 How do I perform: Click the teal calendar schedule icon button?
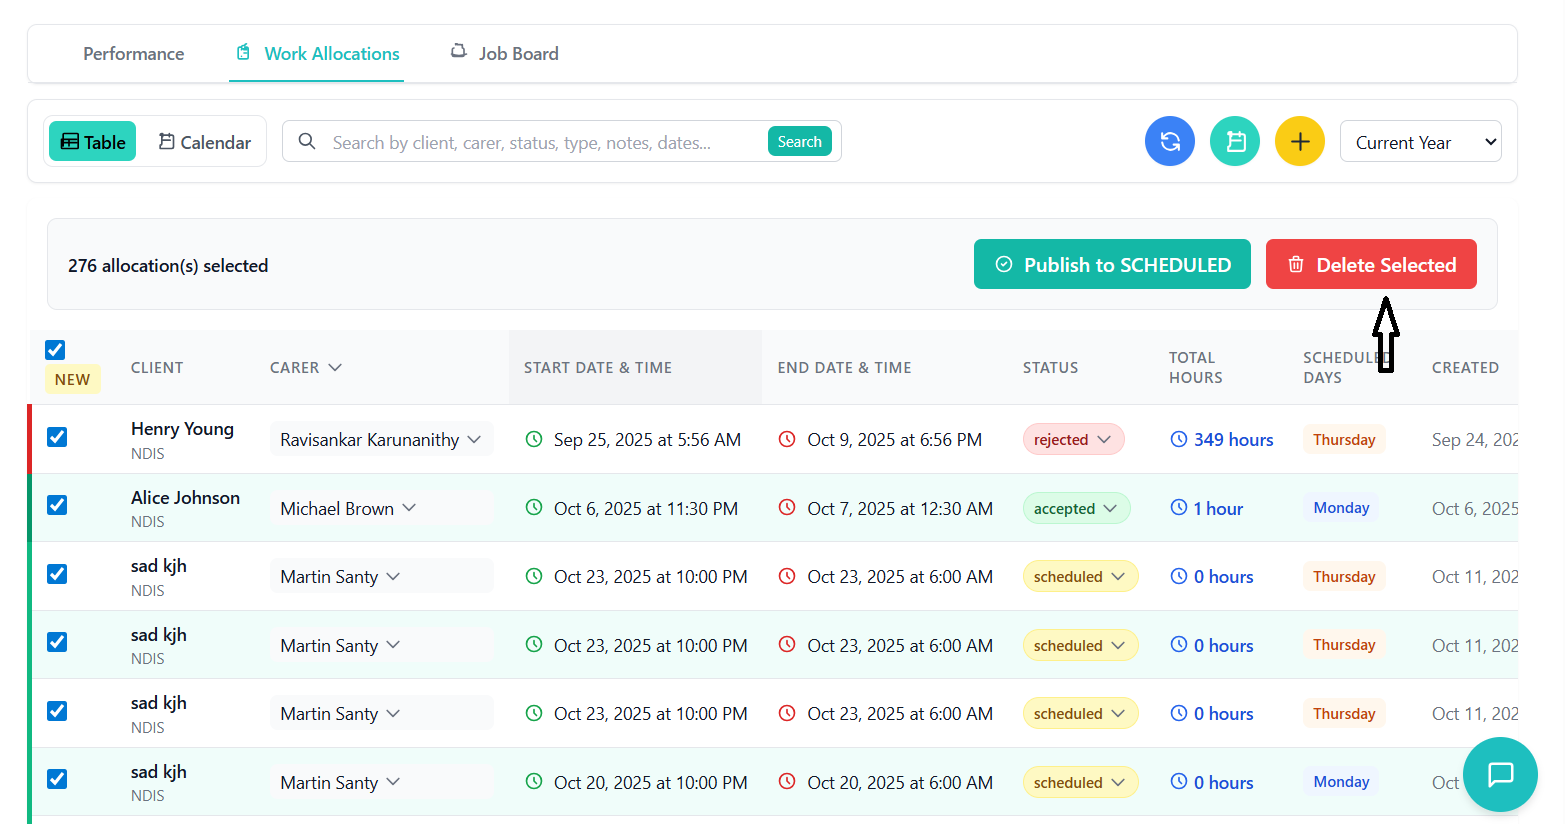pos(1235,141)
